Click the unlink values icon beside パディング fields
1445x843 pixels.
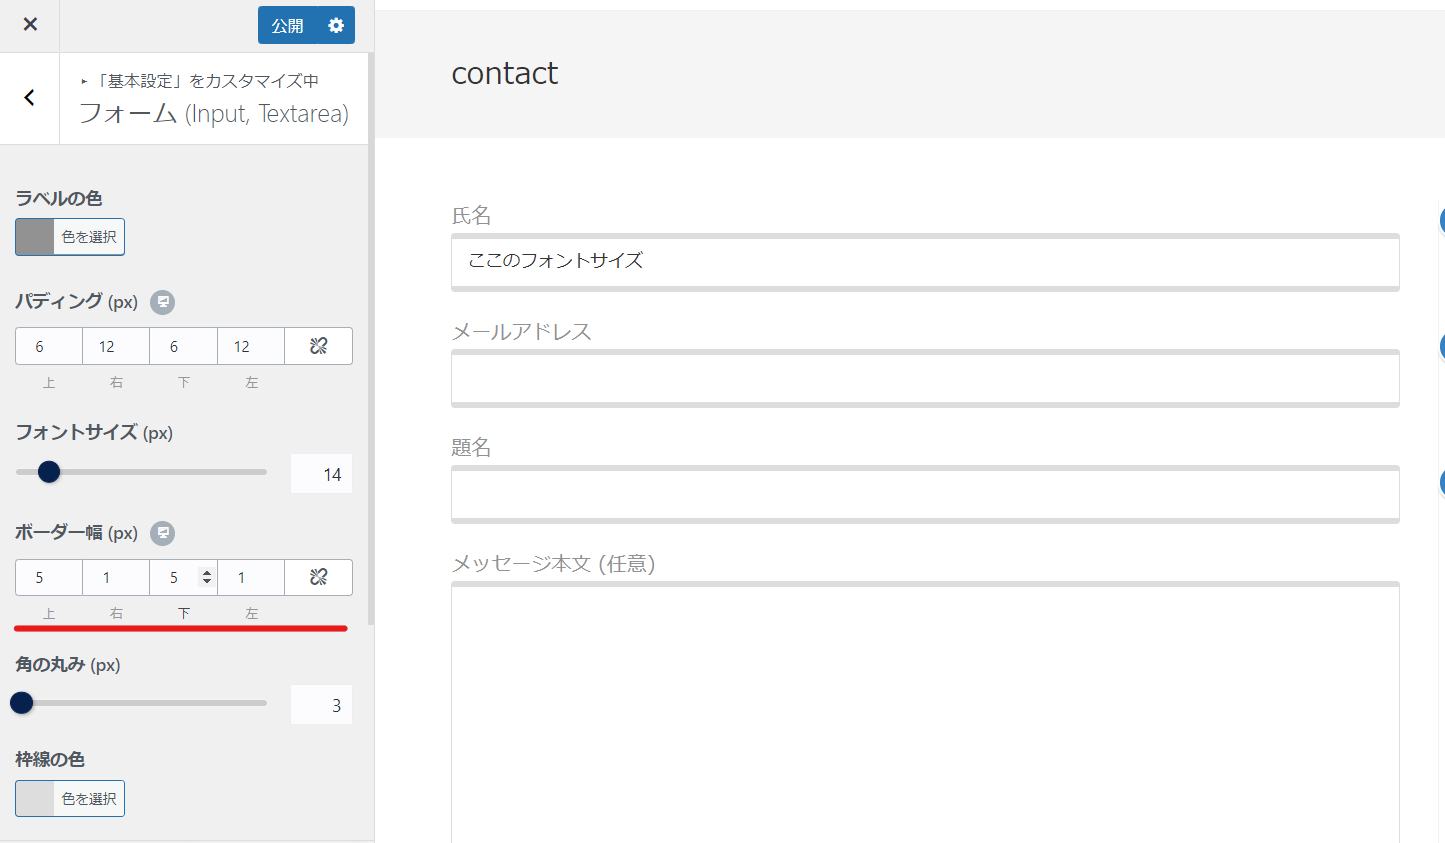pyautogui.click(x=318, y=345)
